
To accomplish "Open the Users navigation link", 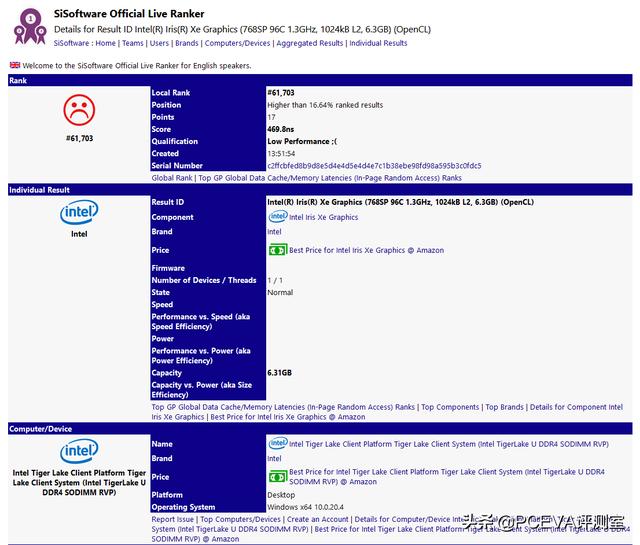I will coord(159,43).
